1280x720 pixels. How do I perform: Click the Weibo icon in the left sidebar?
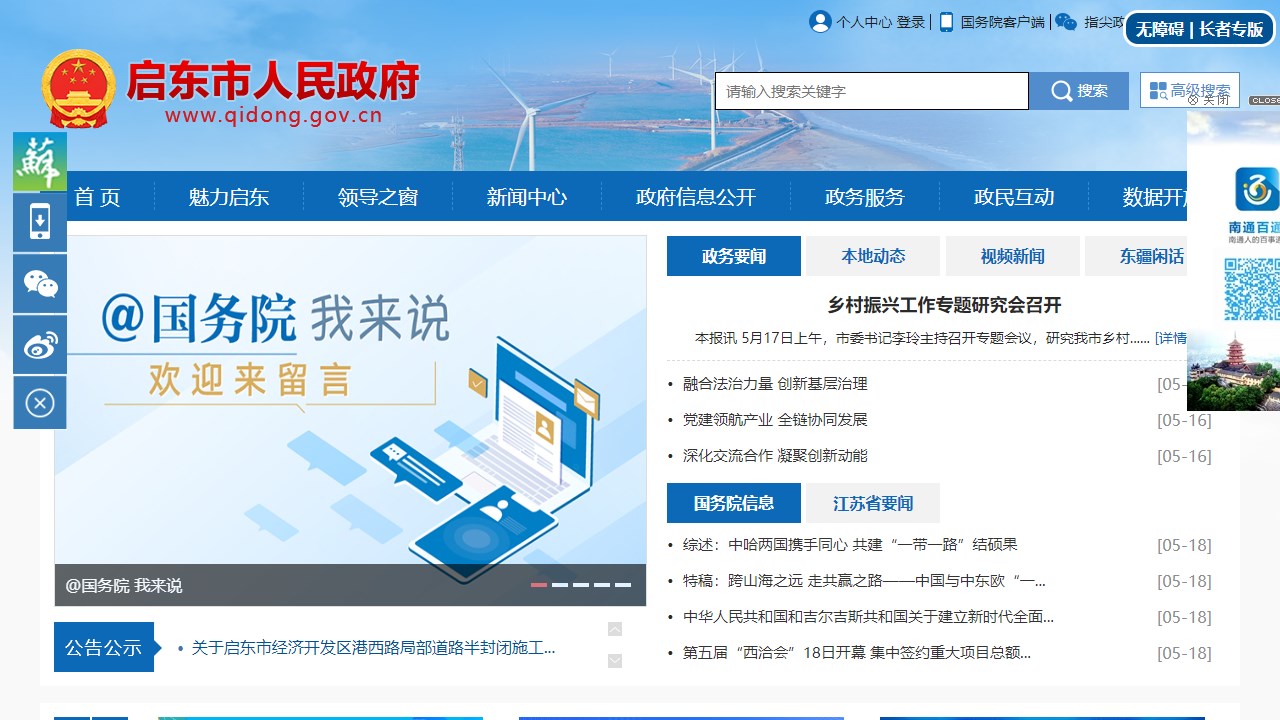coord(40,345)
